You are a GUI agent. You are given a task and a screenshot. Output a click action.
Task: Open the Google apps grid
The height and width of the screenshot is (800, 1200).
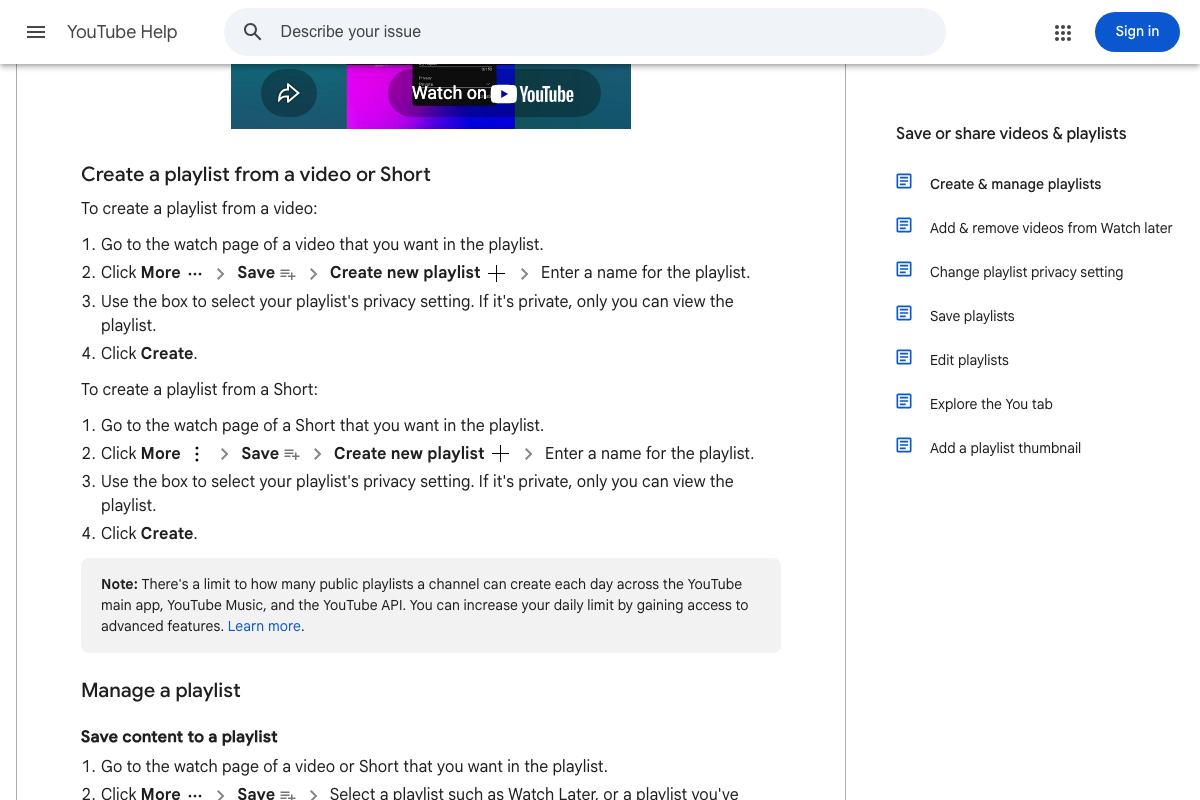[x=1063, y=33]
